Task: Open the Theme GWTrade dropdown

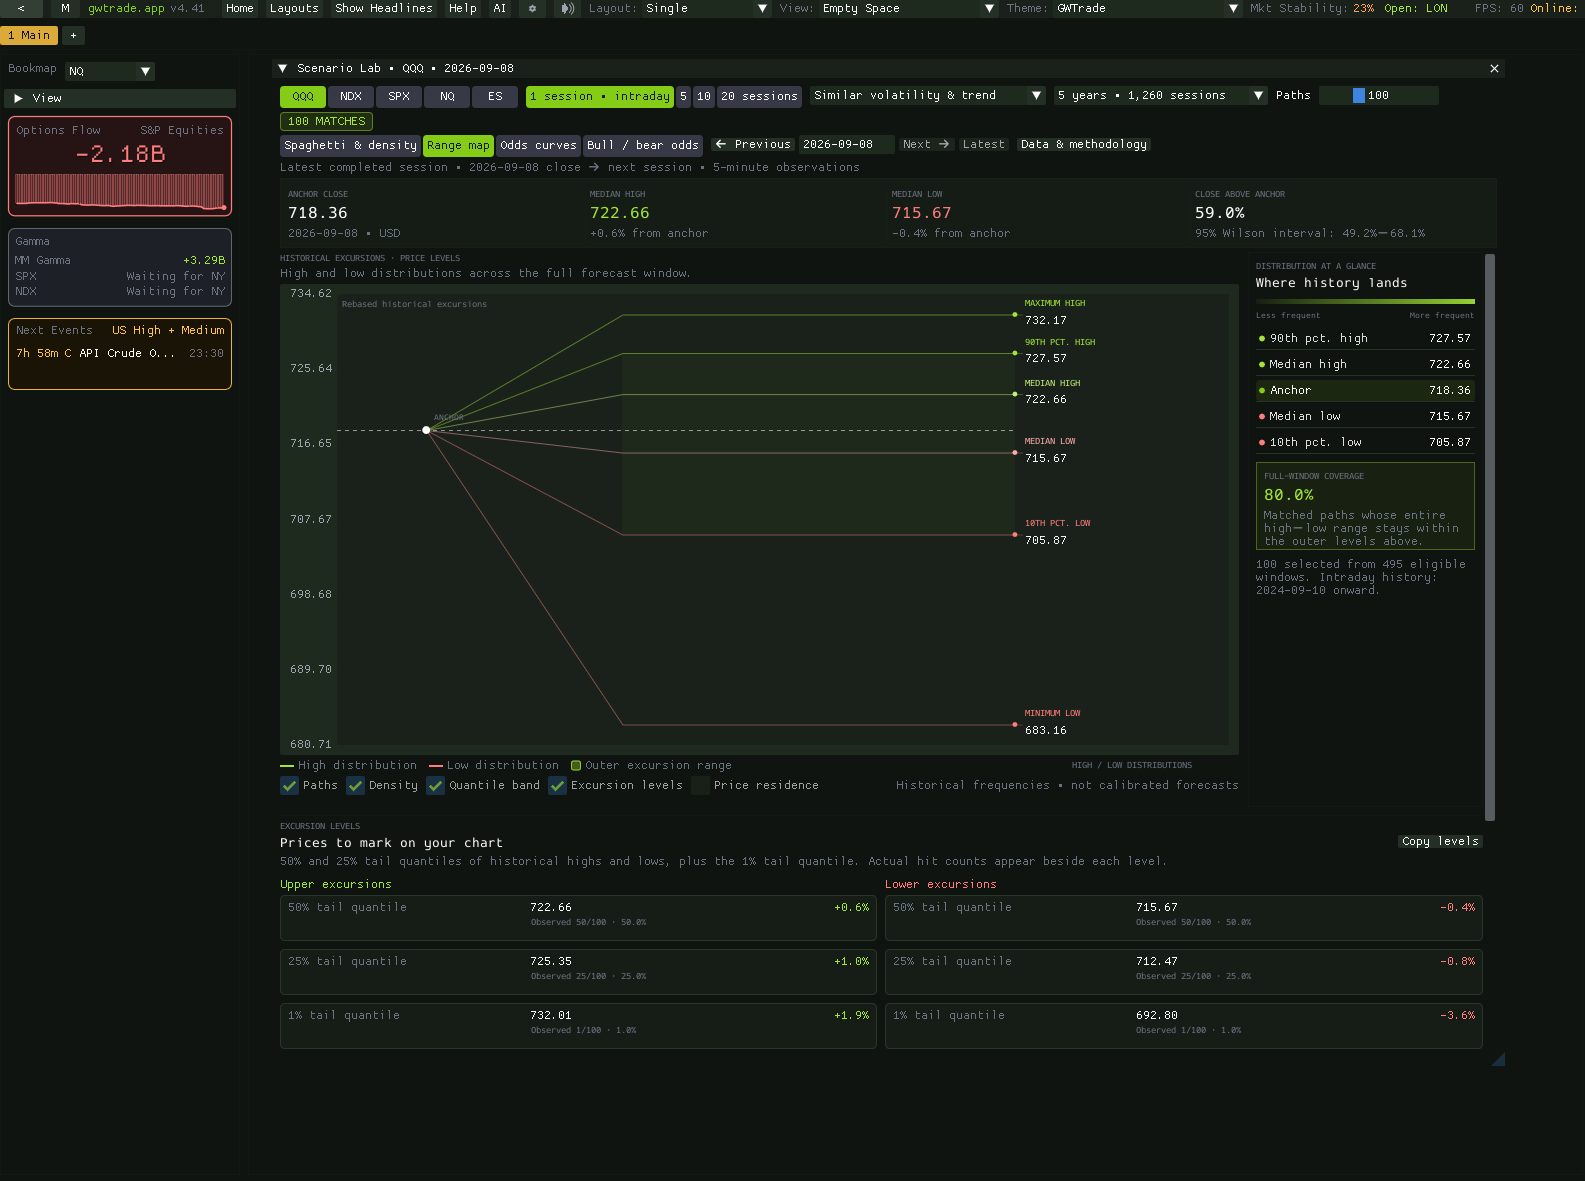Action: (1147, 8)
